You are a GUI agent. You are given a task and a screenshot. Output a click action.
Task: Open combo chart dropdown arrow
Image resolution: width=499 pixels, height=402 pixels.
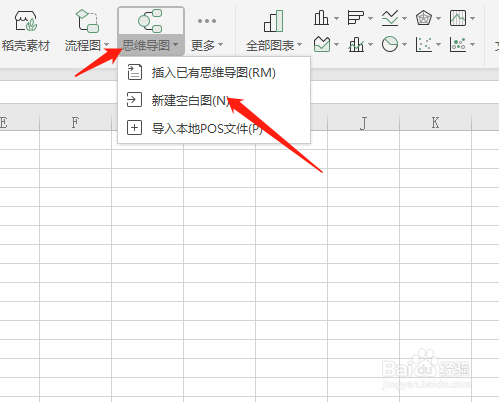click(370, 44)
